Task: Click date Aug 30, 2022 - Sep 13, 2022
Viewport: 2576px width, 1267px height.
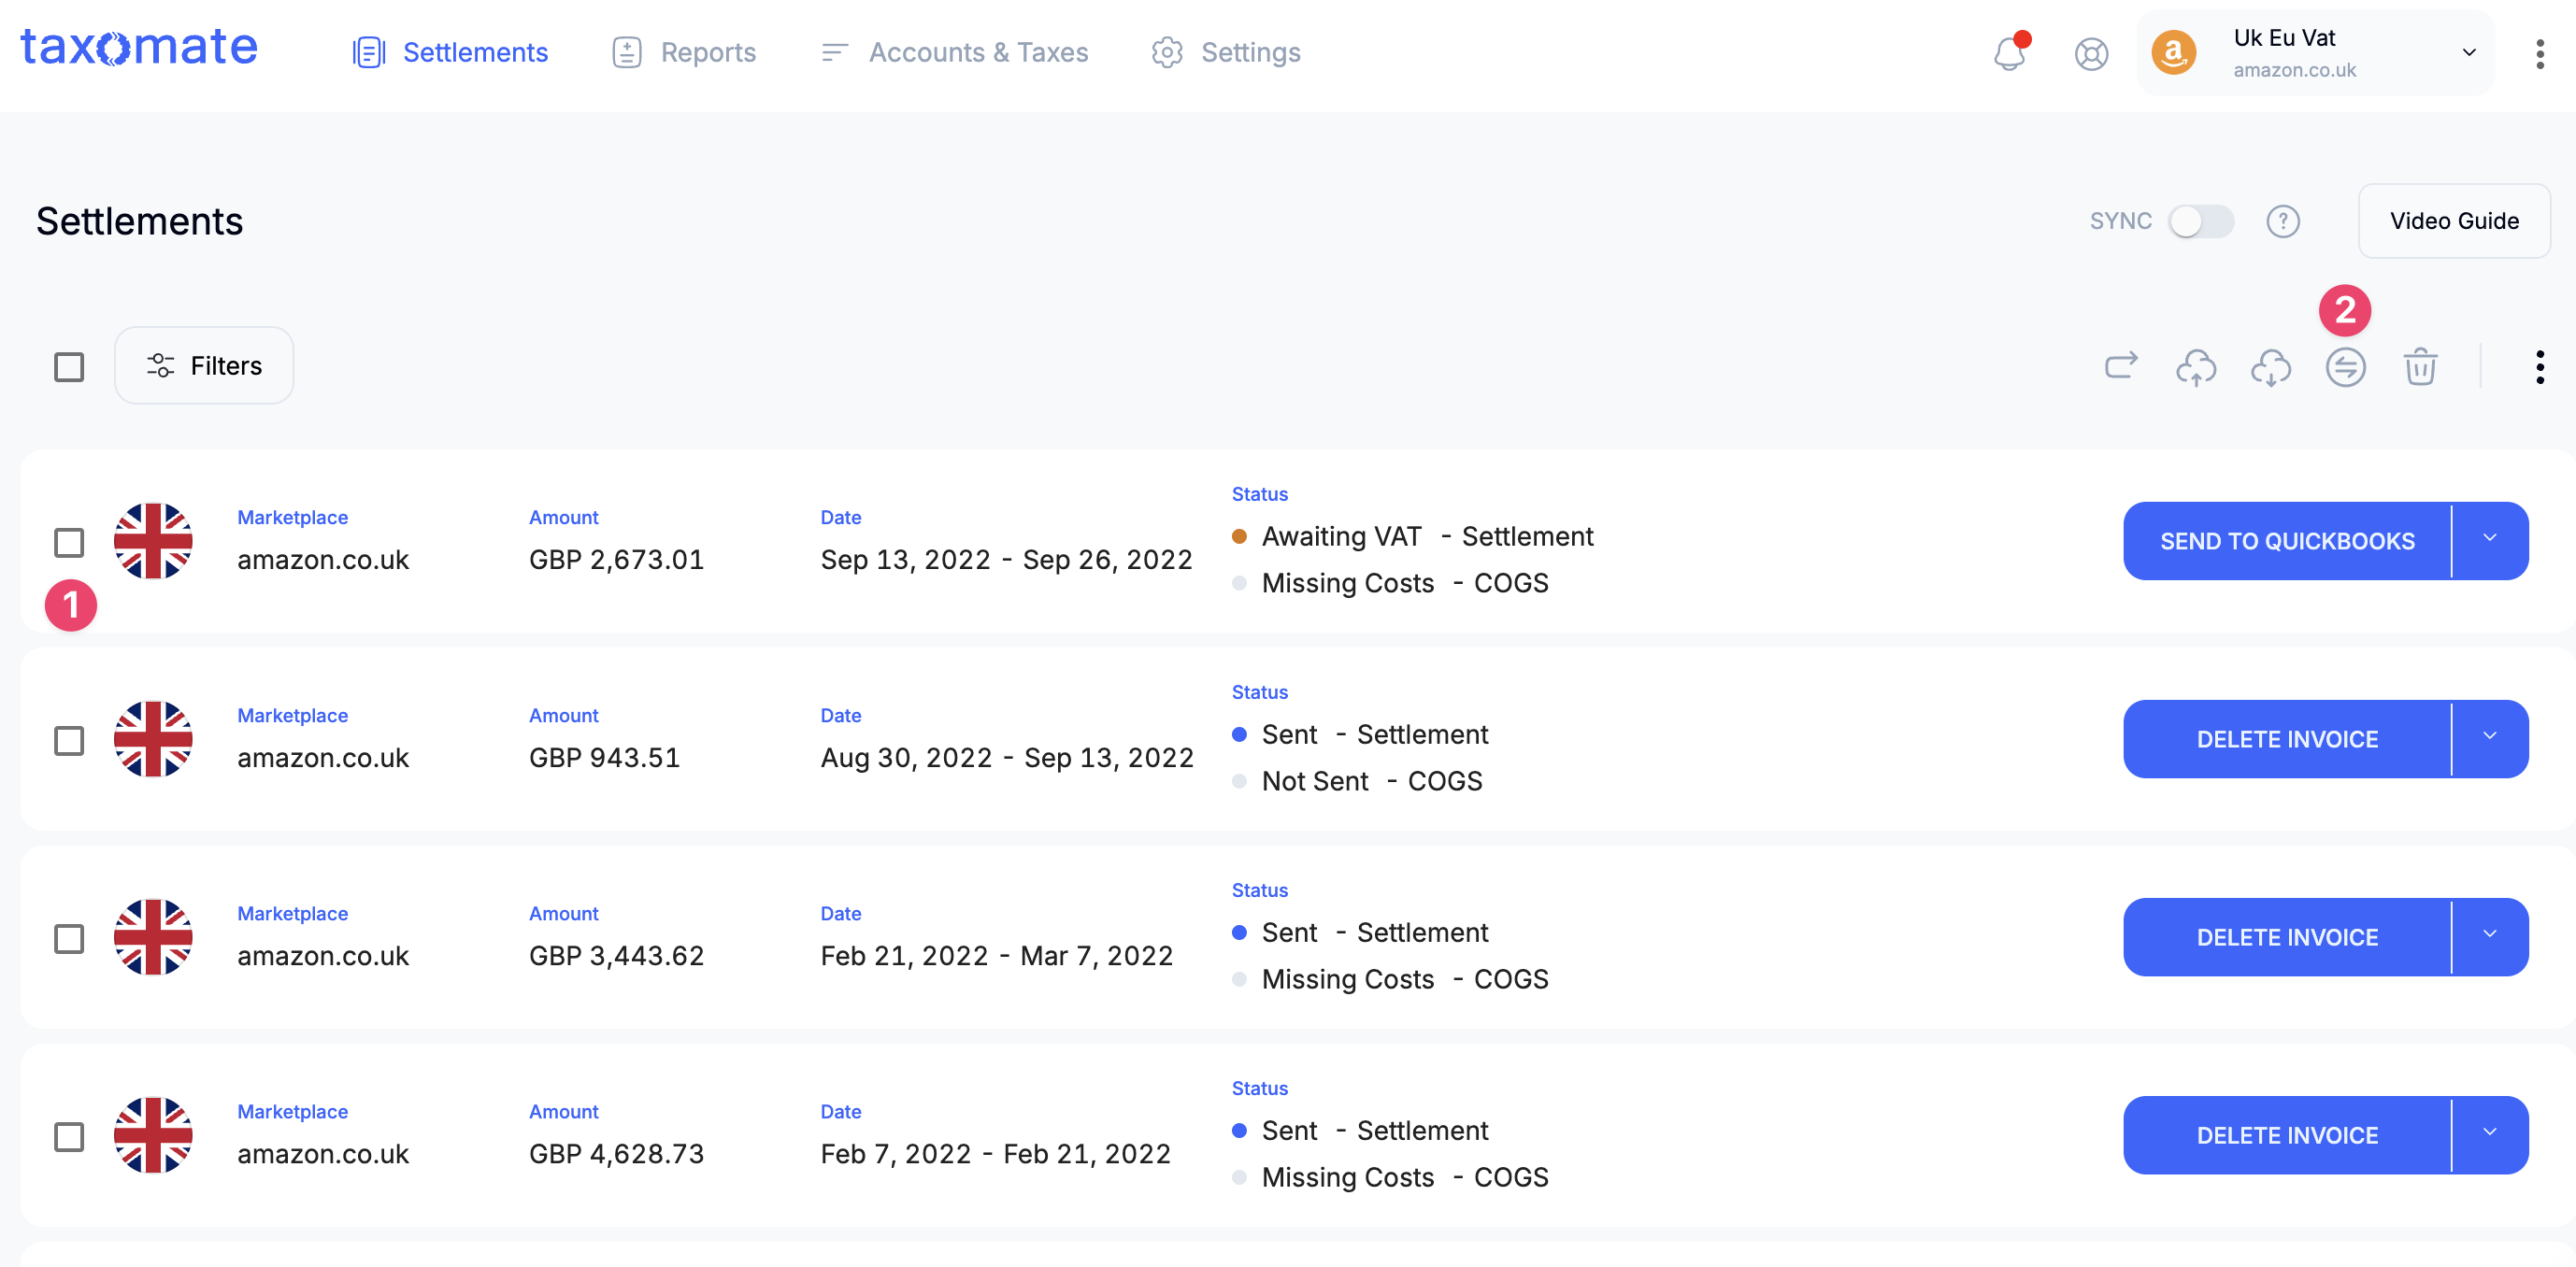Action: tap(1007, 757)
